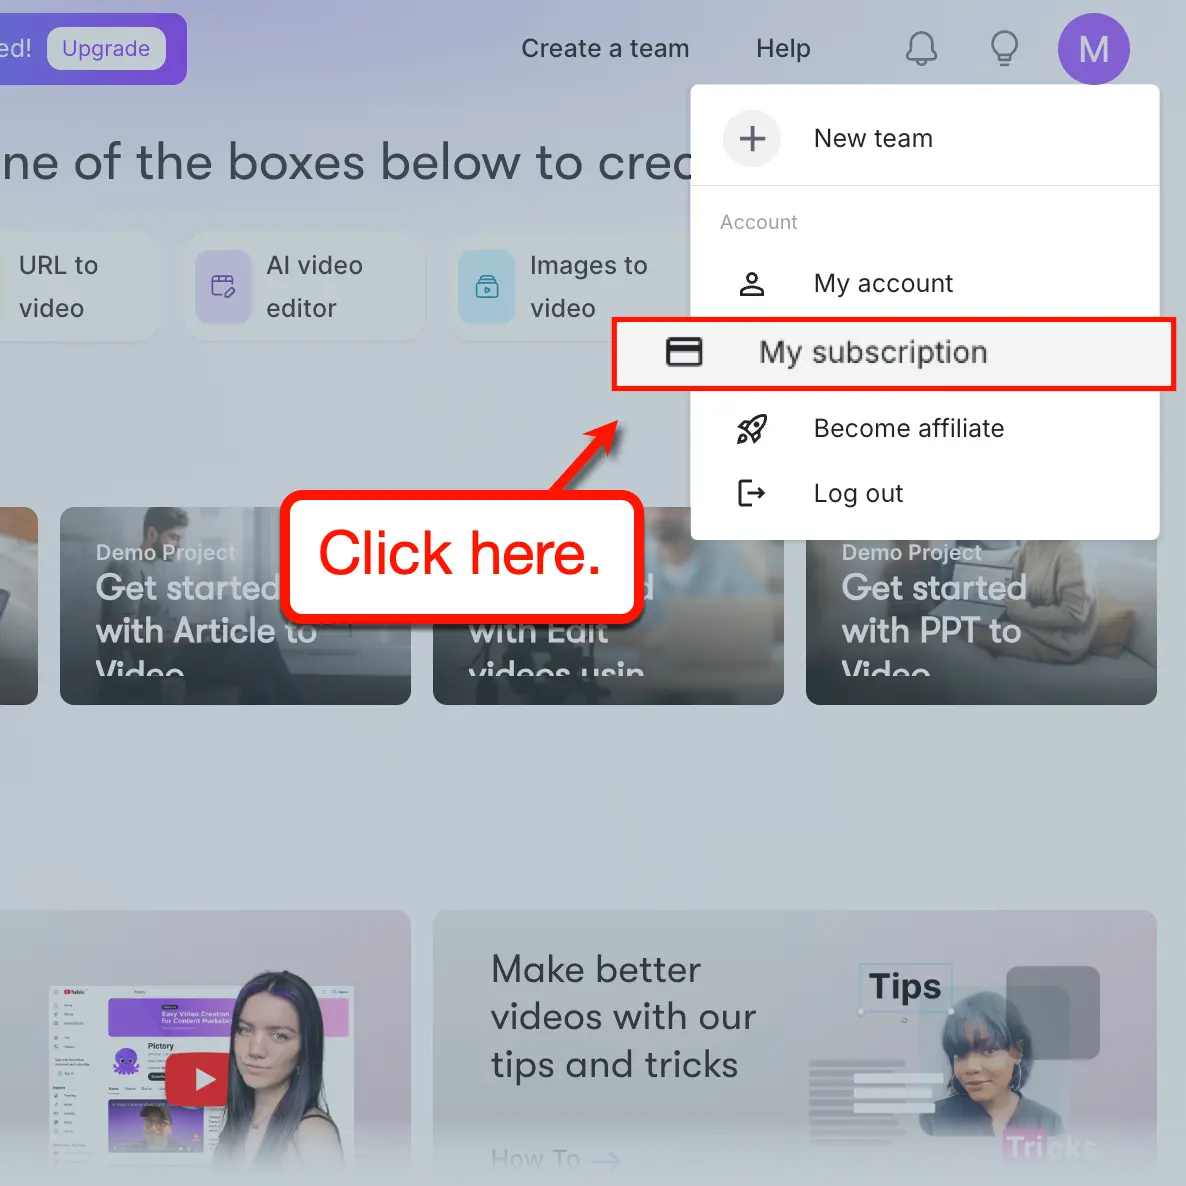Select My account in the dropdown

coord(883,283)
